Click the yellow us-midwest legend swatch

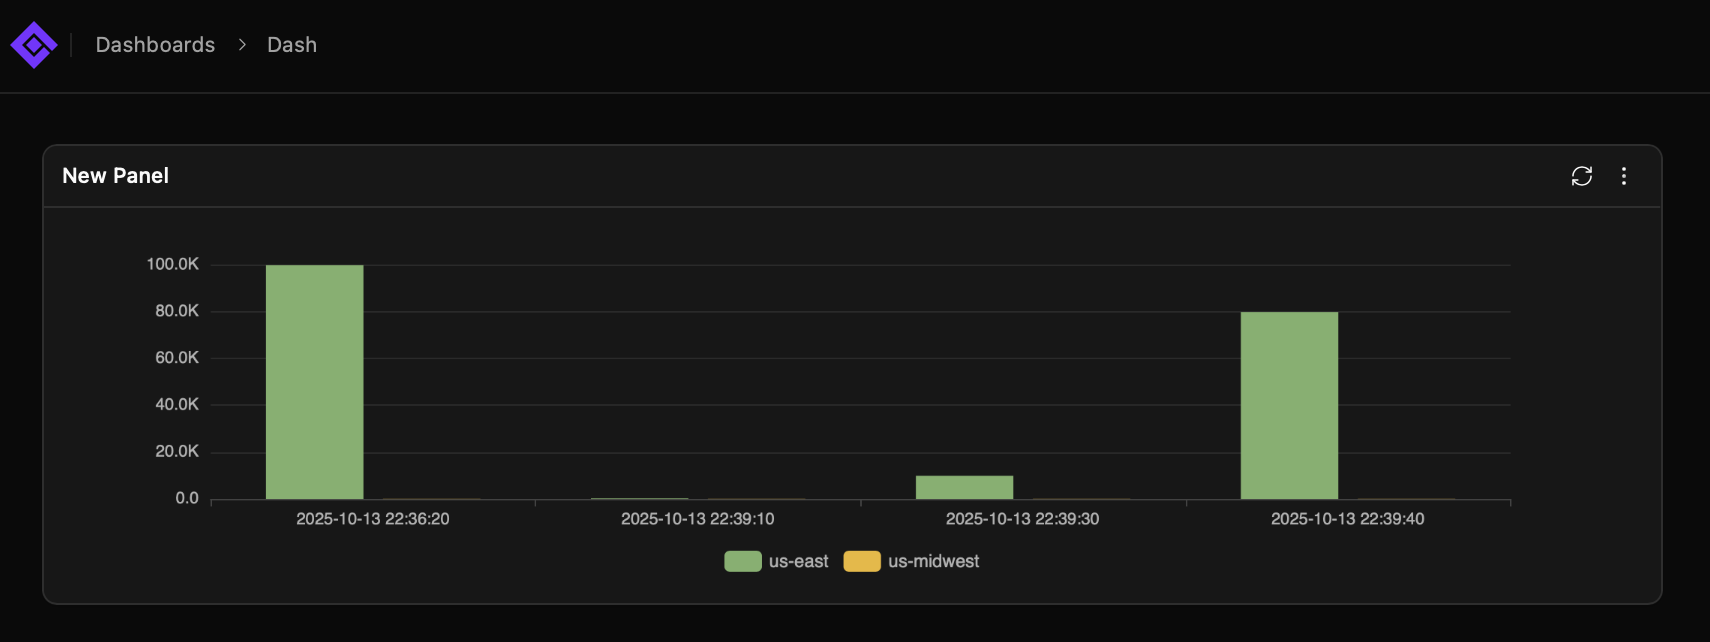(x=862, y=561)
